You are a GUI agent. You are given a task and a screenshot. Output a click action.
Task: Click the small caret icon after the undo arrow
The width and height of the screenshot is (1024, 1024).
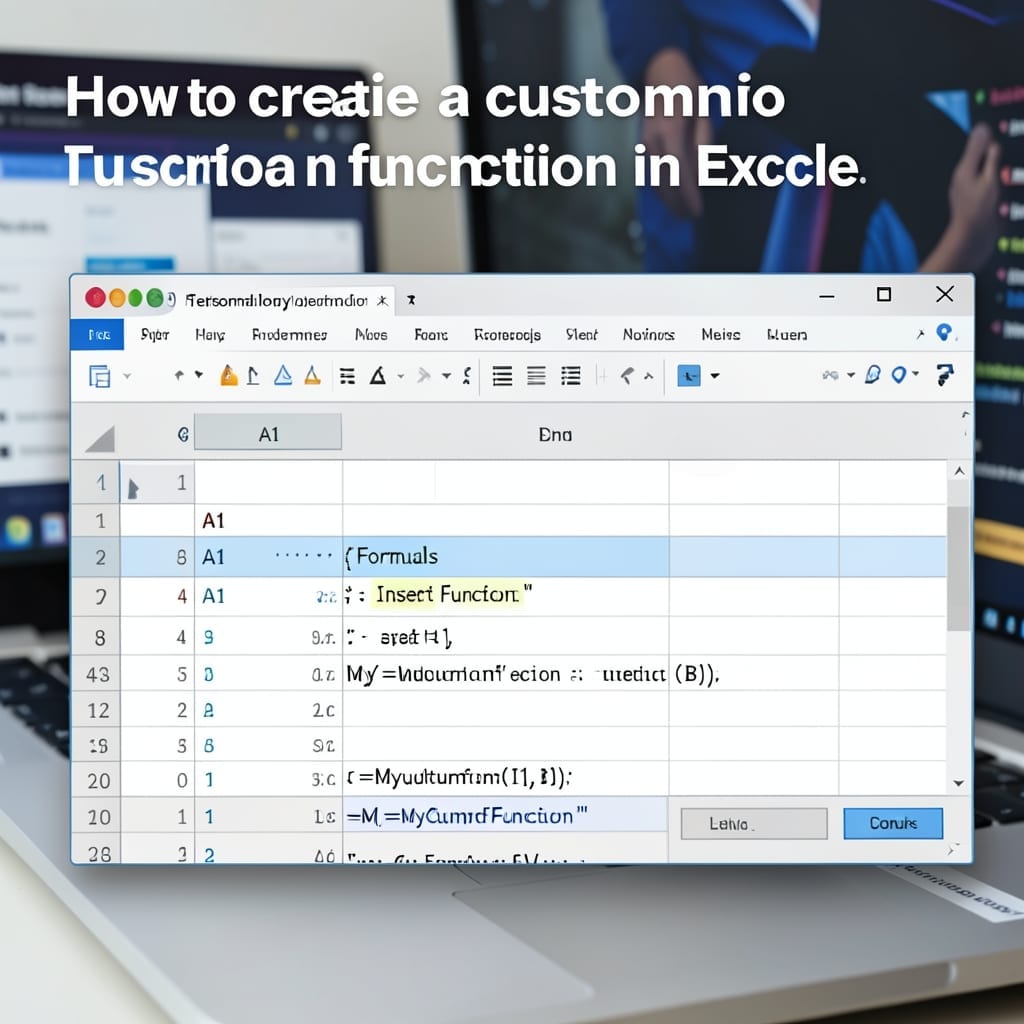[x=648, y=376]
